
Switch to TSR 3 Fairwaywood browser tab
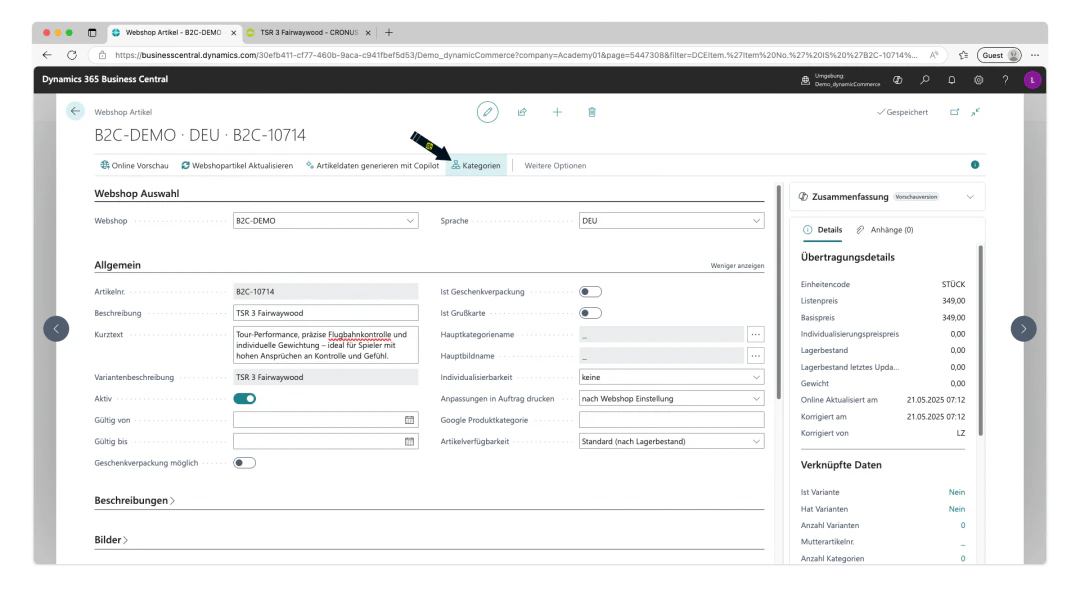[309, 32]
